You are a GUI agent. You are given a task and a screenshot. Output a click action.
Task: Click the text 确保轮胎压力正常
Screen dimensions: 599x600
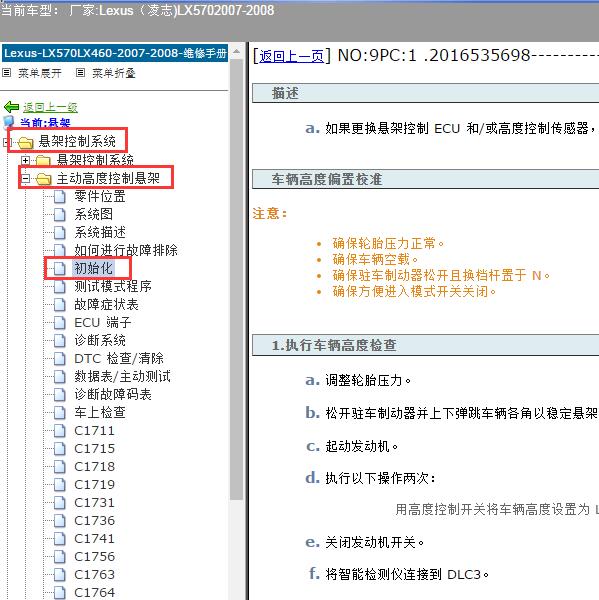(x=388, y=243)
